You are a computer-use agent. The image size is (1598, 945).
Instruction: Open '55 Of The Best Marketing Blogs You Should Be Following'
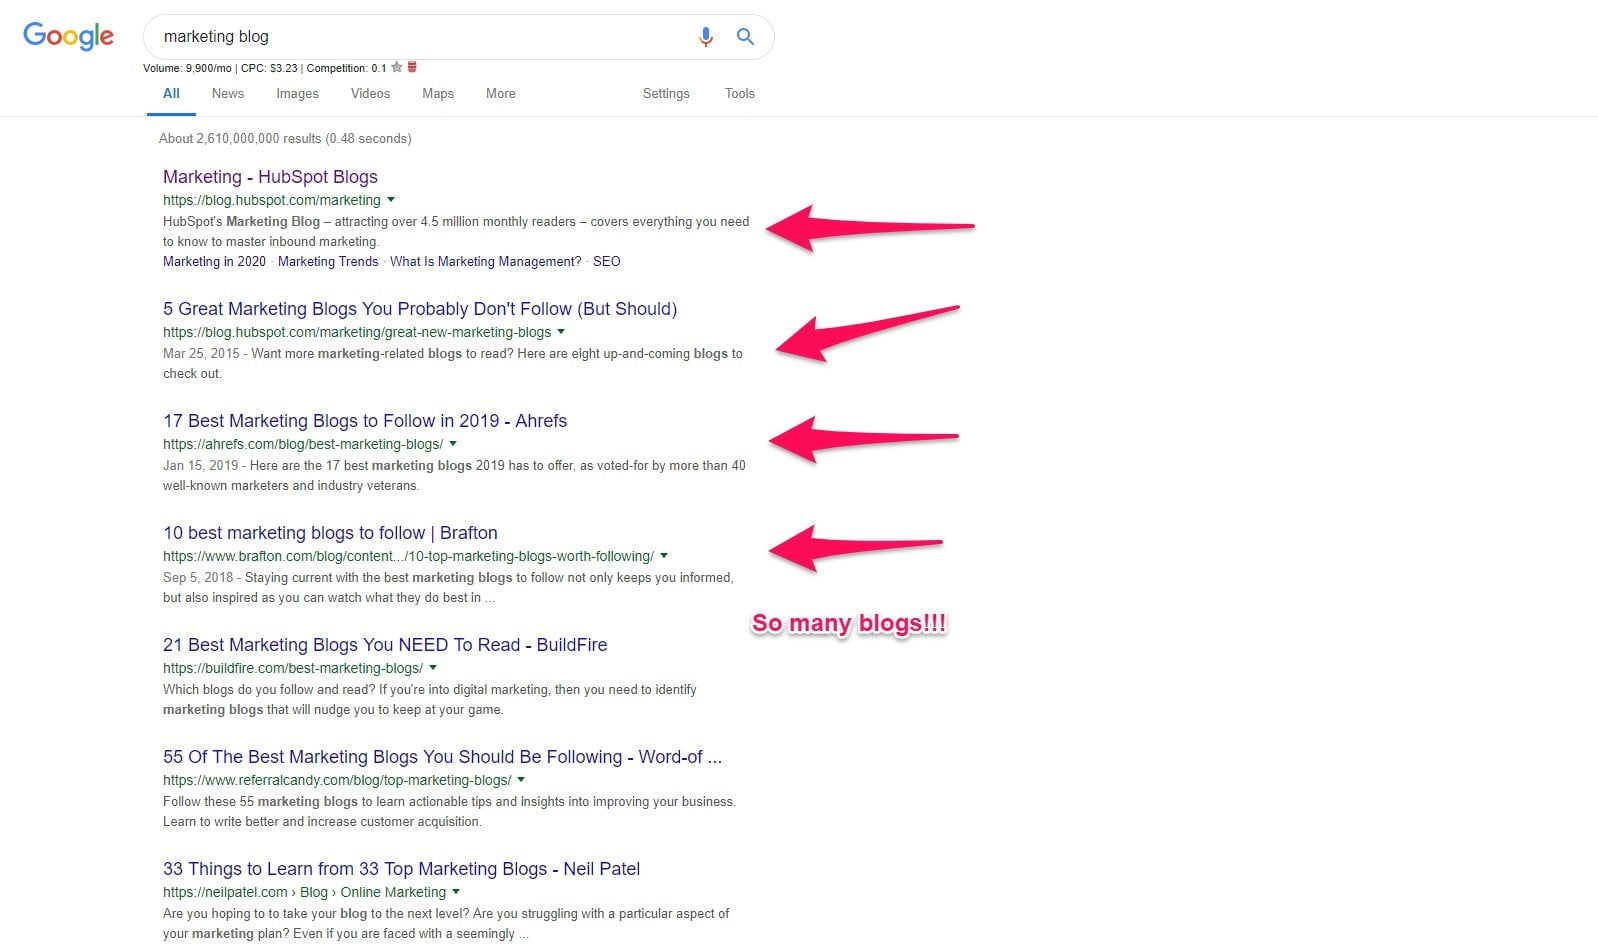(x=442, y=757)
